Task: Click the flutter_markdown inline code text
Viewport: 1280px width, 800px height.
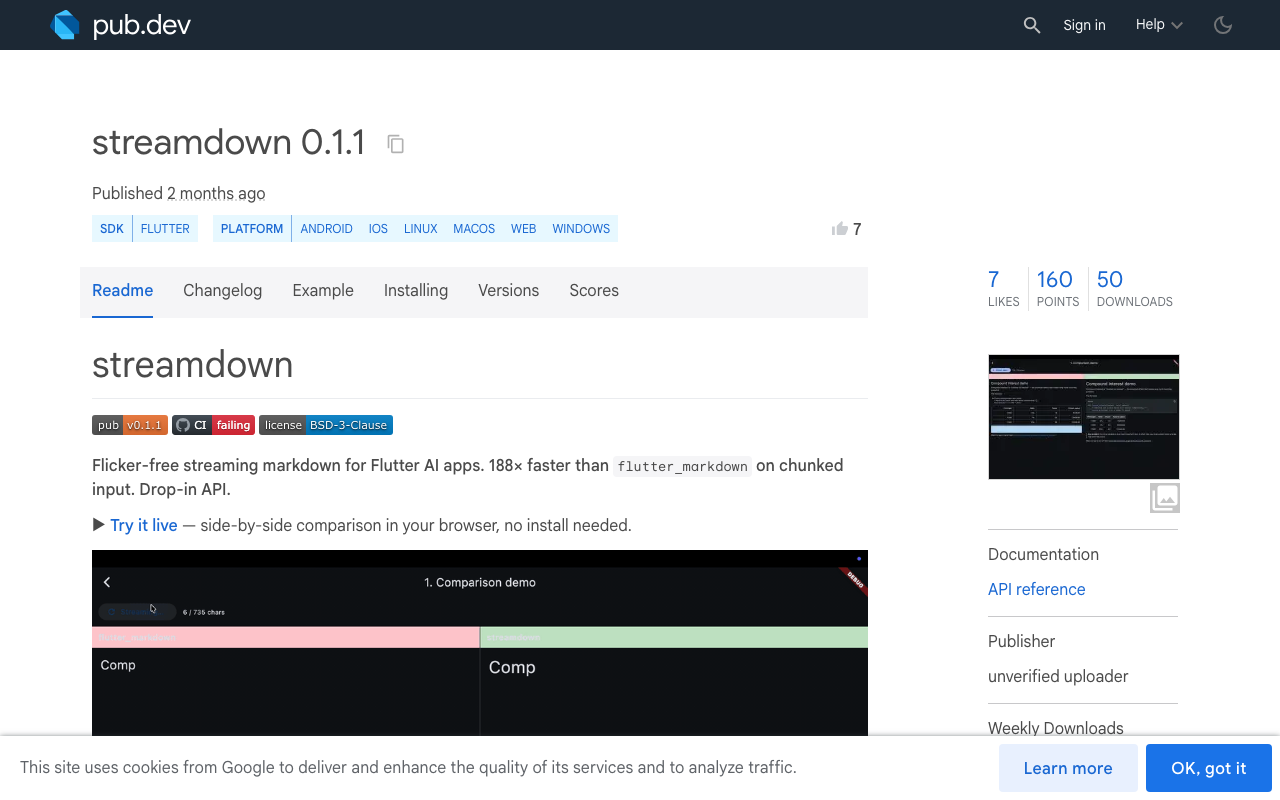Action: click(x=682, y=466)
